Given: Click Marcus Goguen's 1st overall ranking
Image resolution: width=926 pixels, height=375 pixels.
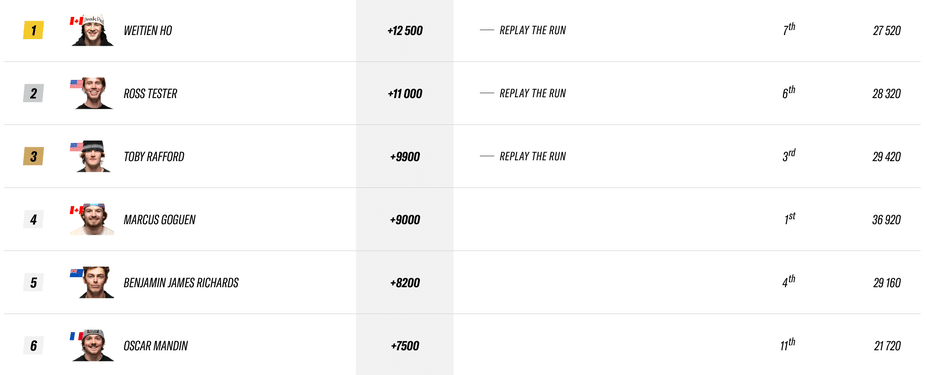Looking at the screenshot, I should pos(790,219).
